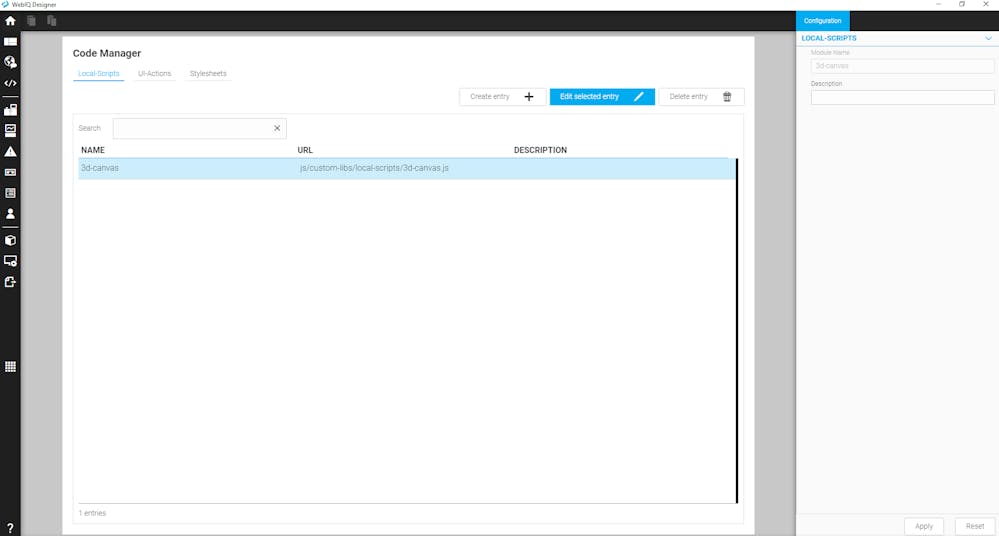
Task: Open the Layout Manager sidebar icon
Action: [x=10, y=41]
